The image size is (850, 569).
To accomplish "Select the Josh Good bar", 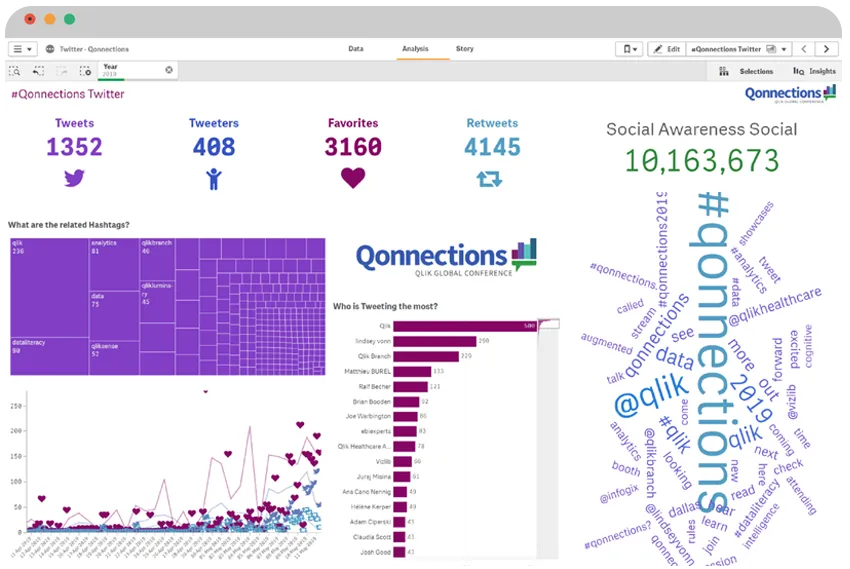I will coord(400,553).
